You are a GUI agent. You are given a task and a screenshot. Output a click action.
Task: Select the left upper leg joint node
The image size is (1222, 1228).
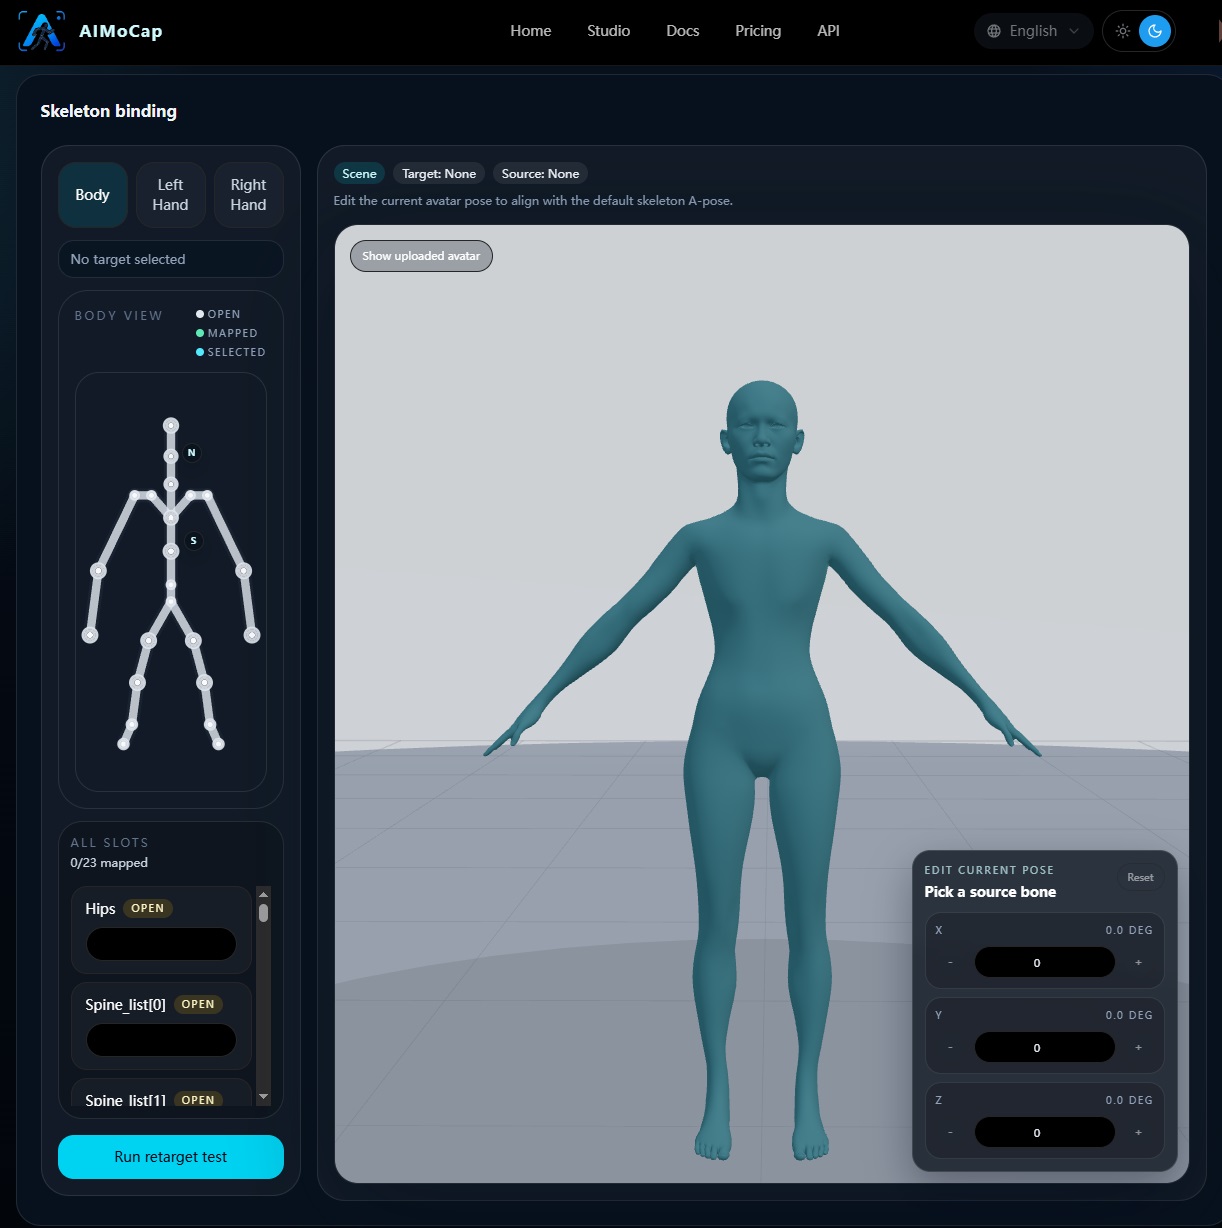coord(149,641)
